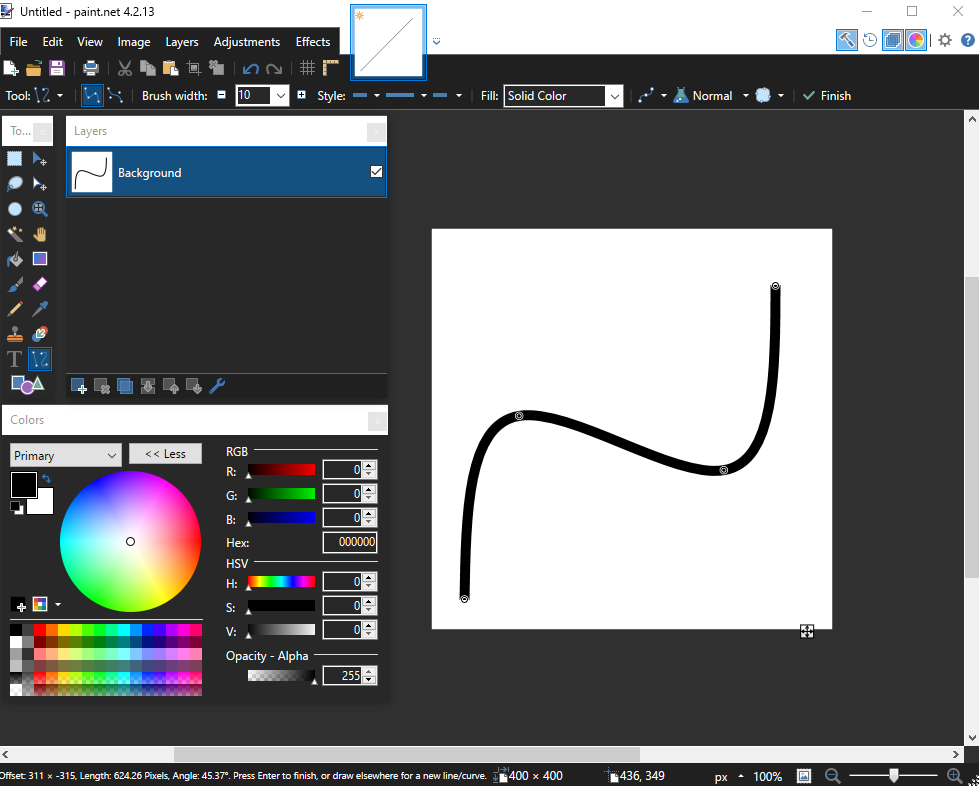The width and height of the screenshot is (979, 786).
Task: Click the Delete Layer icon
Action: [102, 386]
